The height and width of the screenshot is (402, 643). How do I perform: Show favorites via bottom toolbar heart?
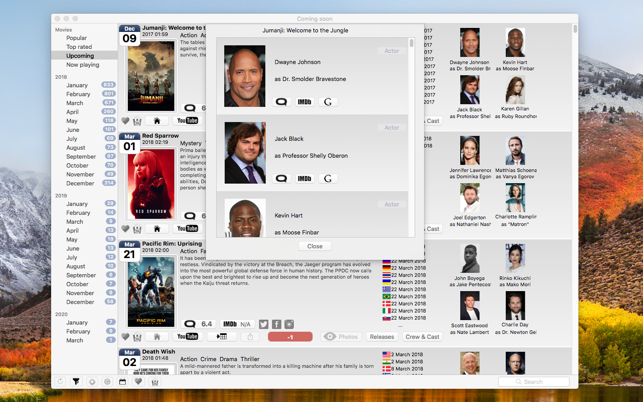(139, 381)
